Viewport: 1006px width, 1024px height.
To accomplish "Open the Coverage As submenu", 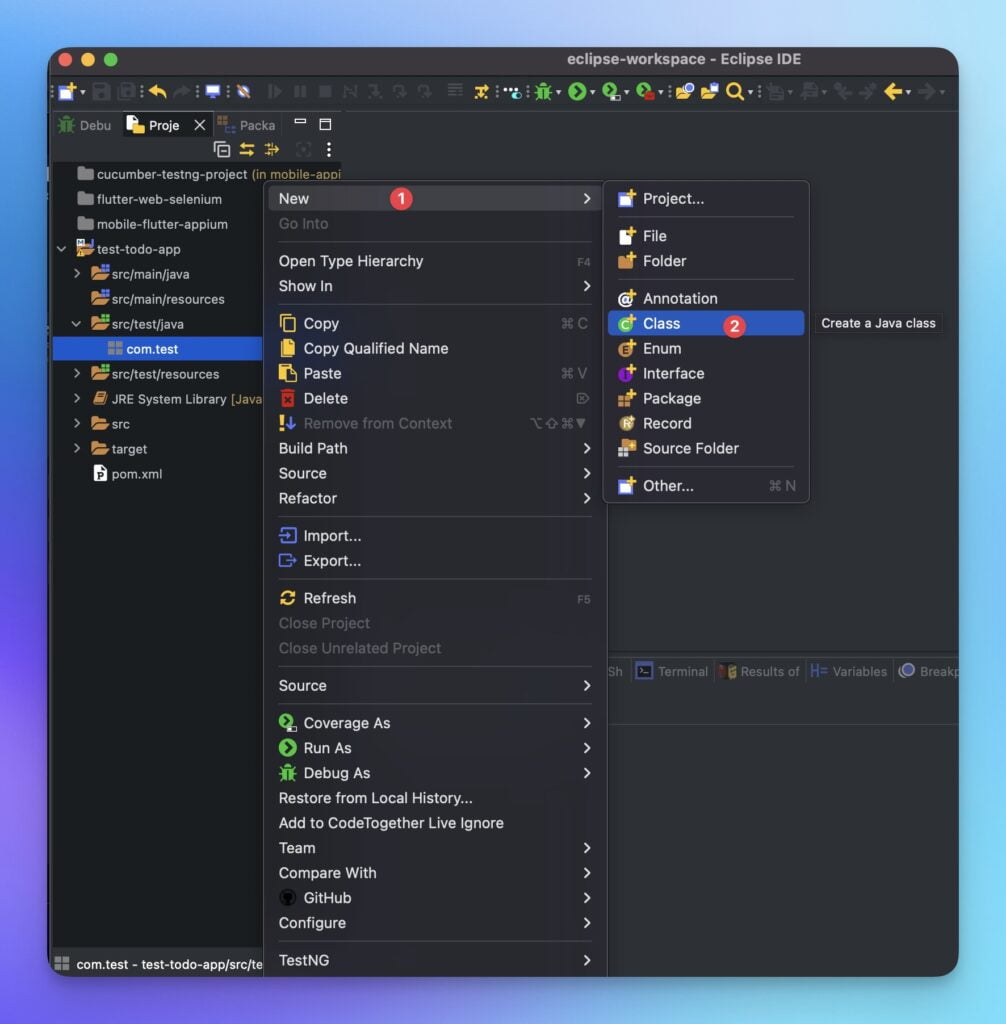I will pos(434,723).
